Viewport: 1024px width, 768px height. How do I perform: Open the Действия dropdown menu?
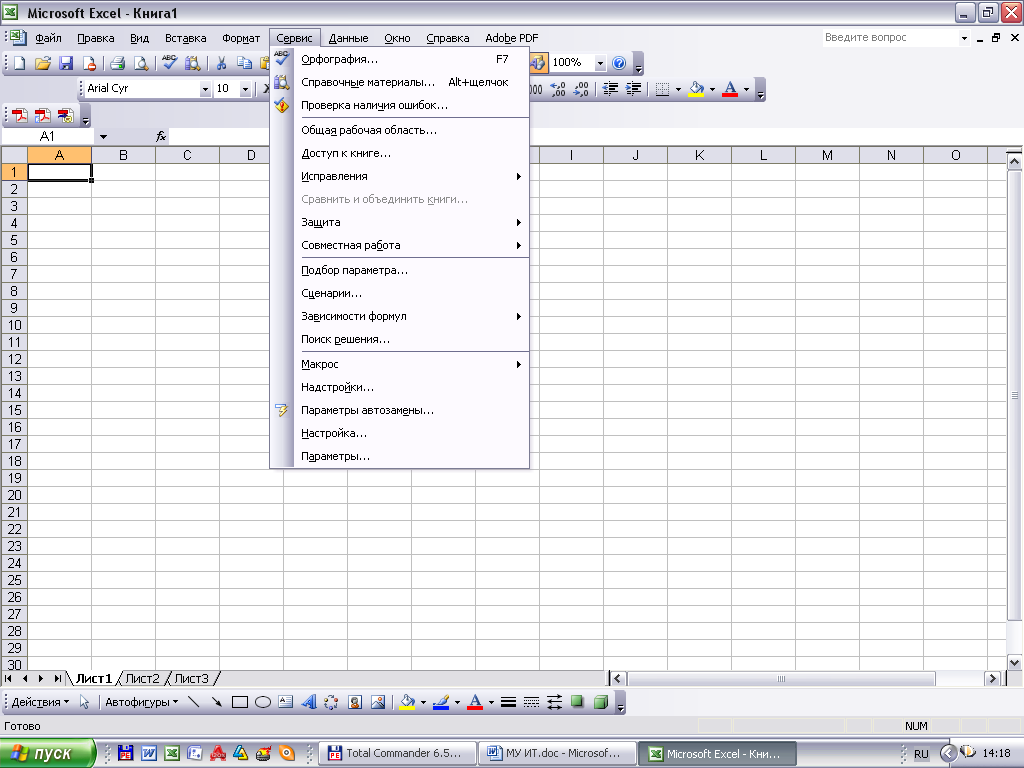pos(40,702)
